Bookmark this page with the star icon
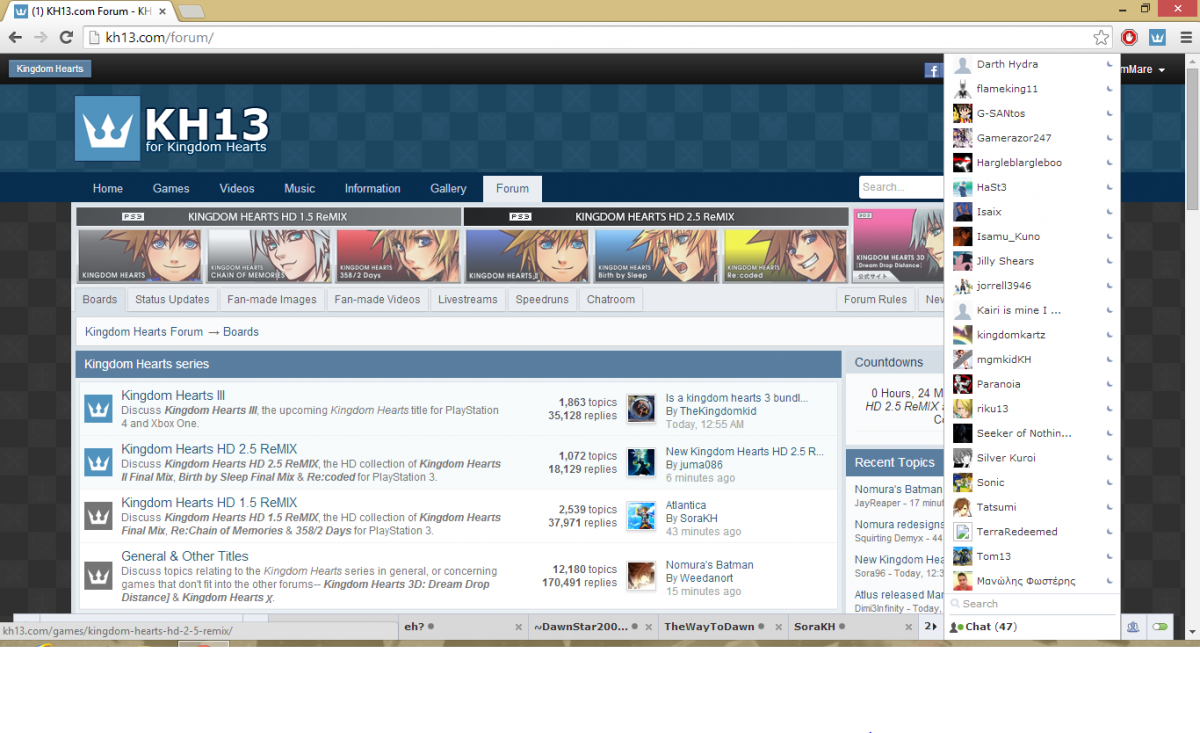 coord(1101,37)
